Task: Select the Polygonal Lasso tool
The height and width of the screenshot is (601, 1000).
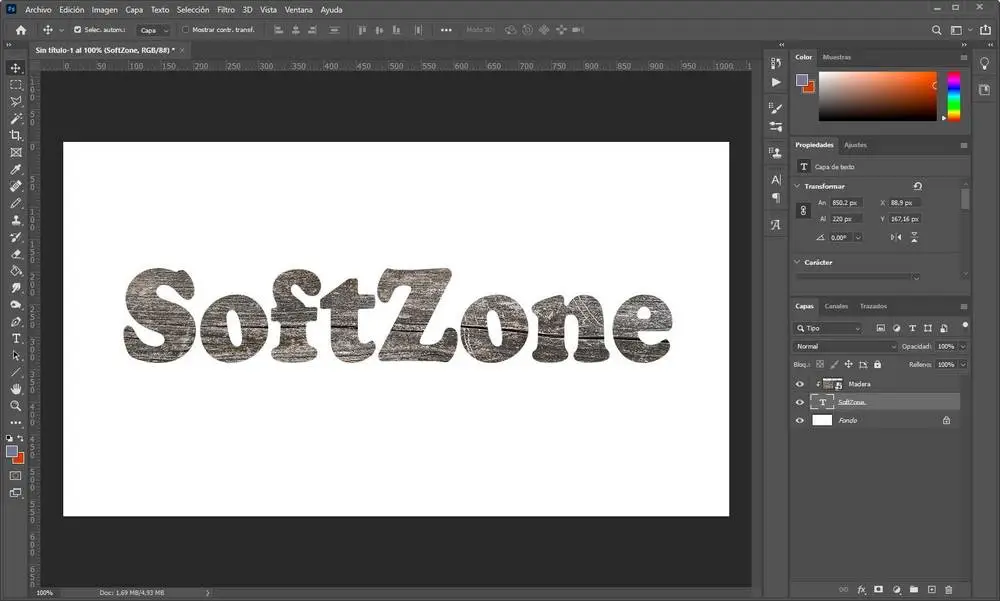Action: coord(16,101)
